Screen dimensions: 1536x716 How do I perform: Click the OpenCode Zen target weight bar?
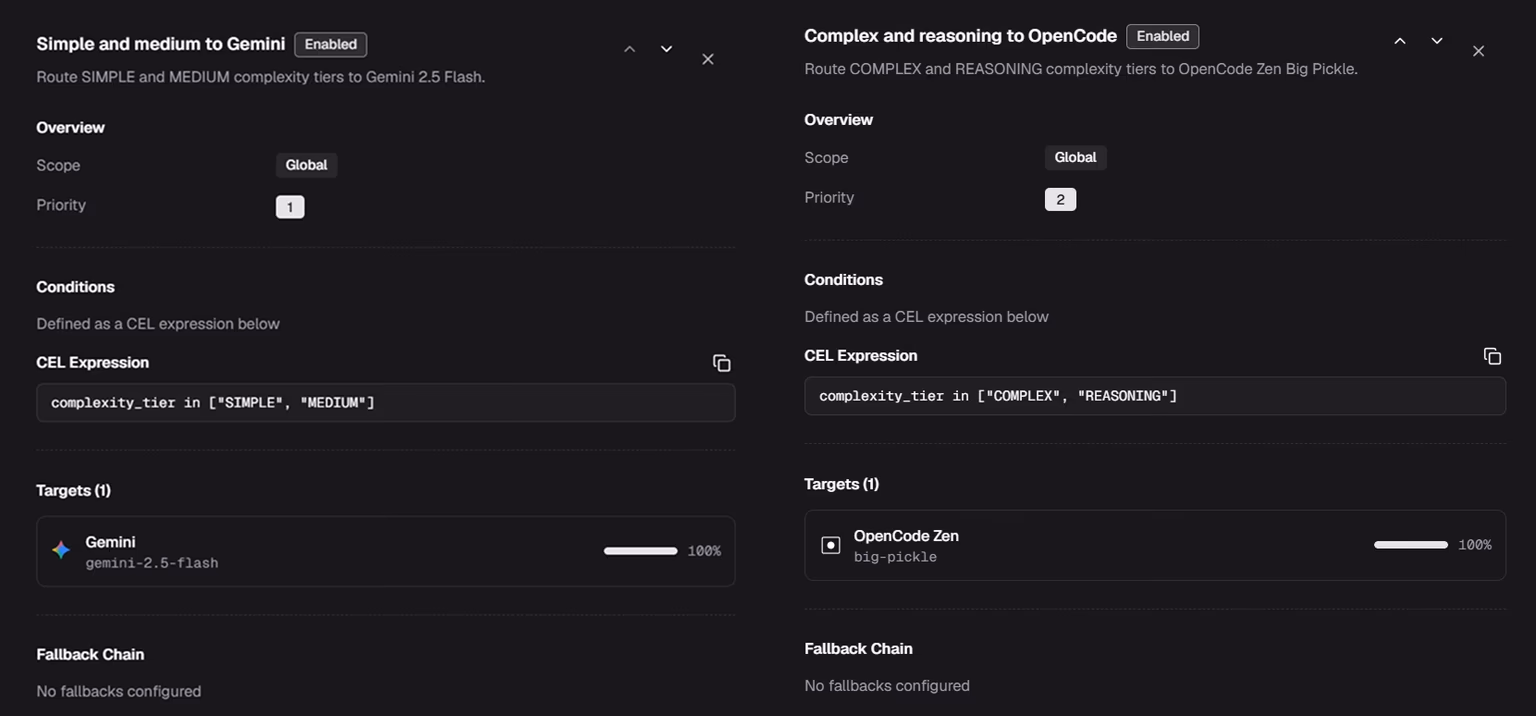pos(1411,545)
